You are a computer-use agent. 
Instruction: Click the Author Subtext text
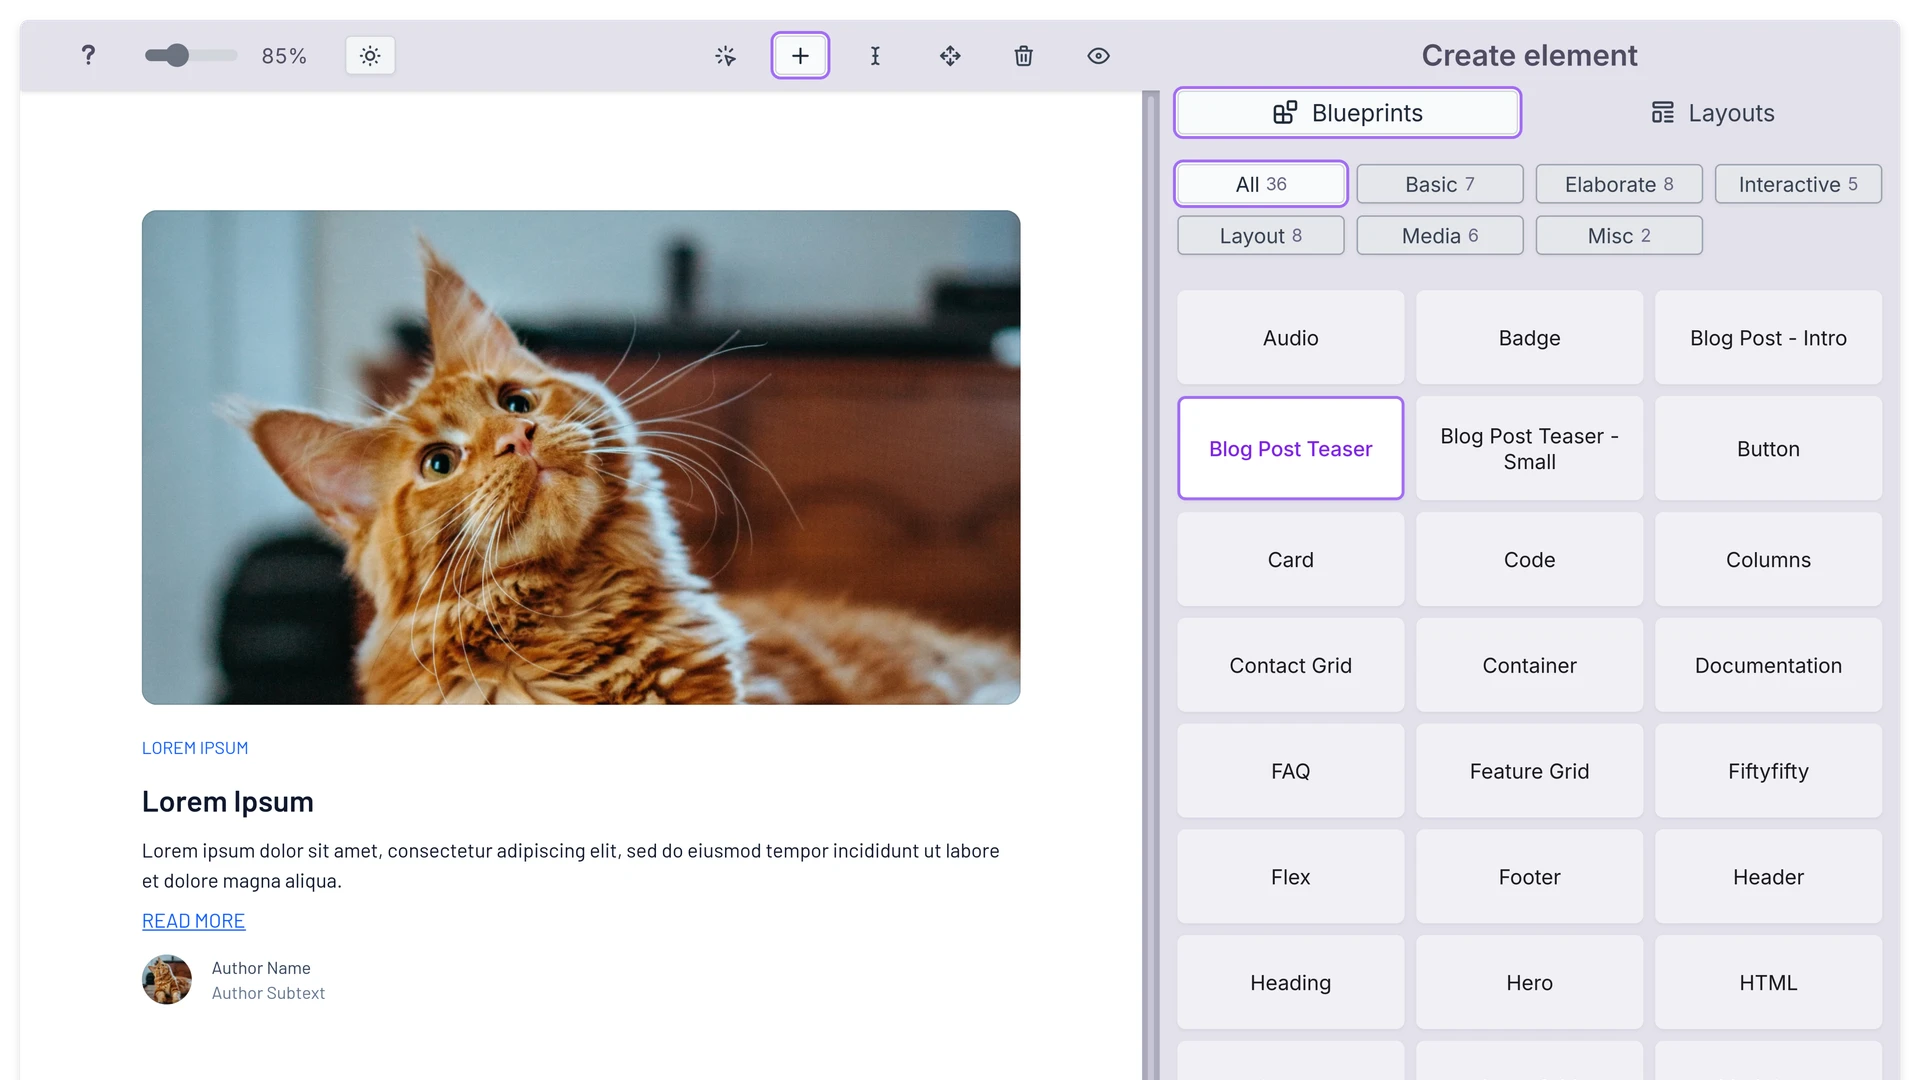point(268,993)
